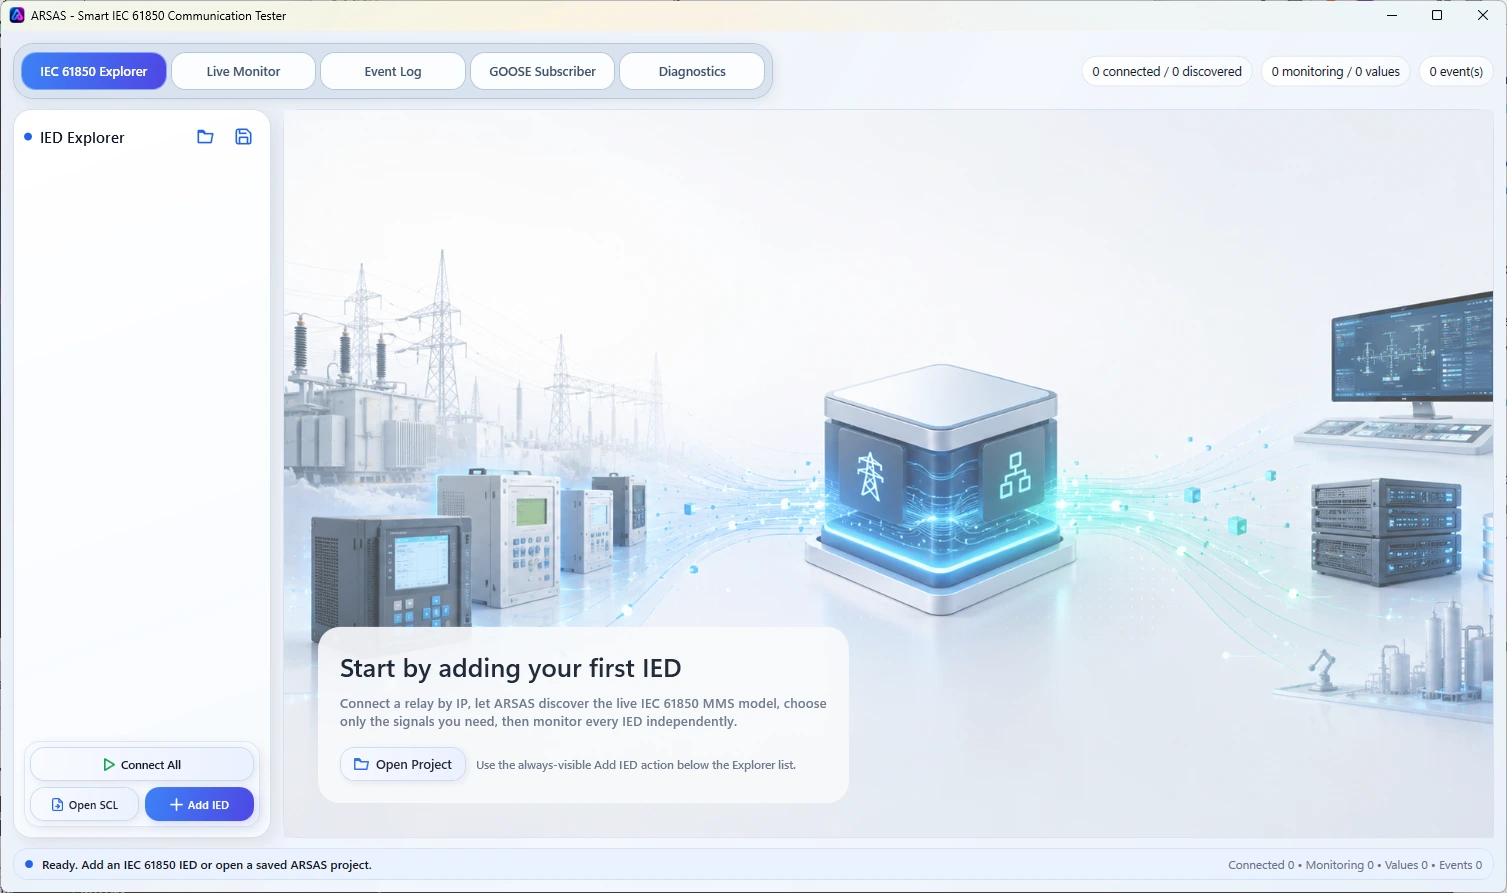Click the 'IED Explorer' panel heading

coord(82,138)
